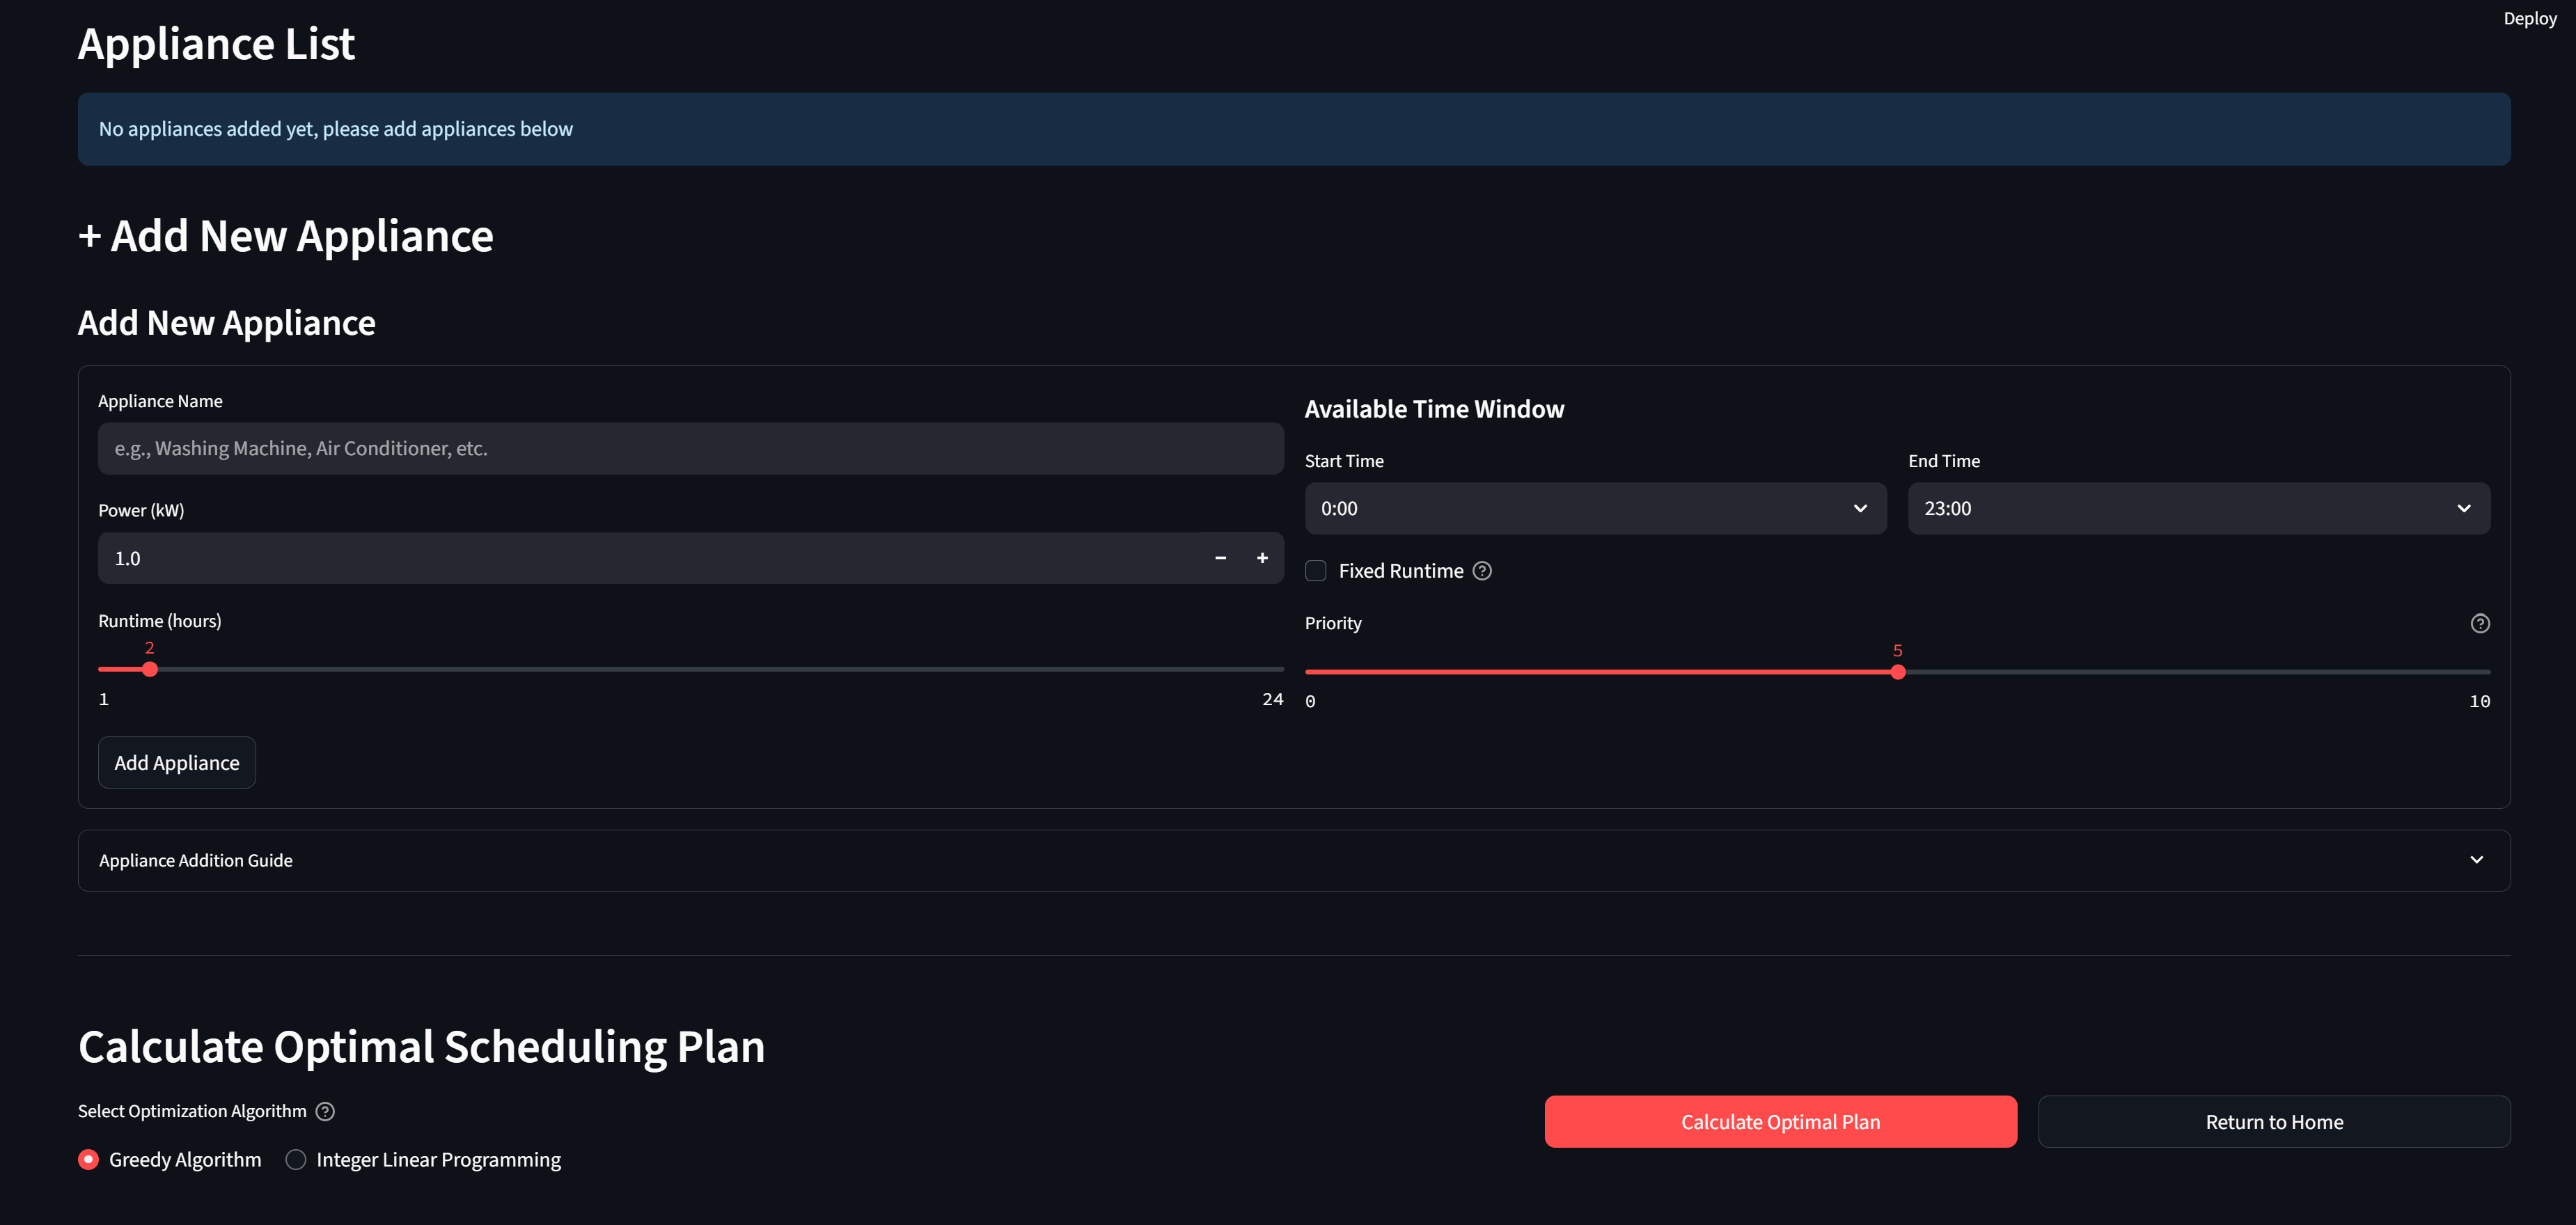Select the Greedy Algorithm radio button
This screenshot has width=2576, height=1225.
pos(89,1159)
